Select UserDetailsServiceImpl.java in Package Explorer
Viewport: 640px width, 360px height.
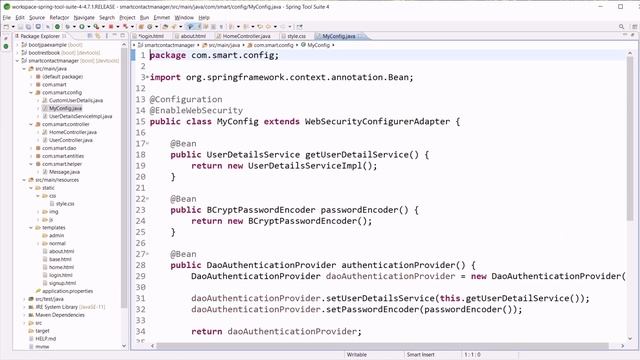point(80,116)
